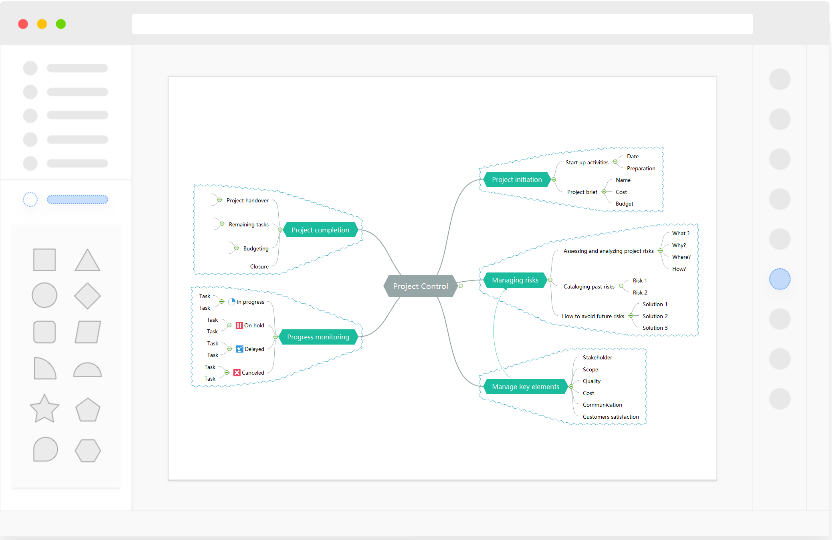This screenshot has width=832, height=540.
Task: Click the active blue circle in right panel
Action: 780,279
